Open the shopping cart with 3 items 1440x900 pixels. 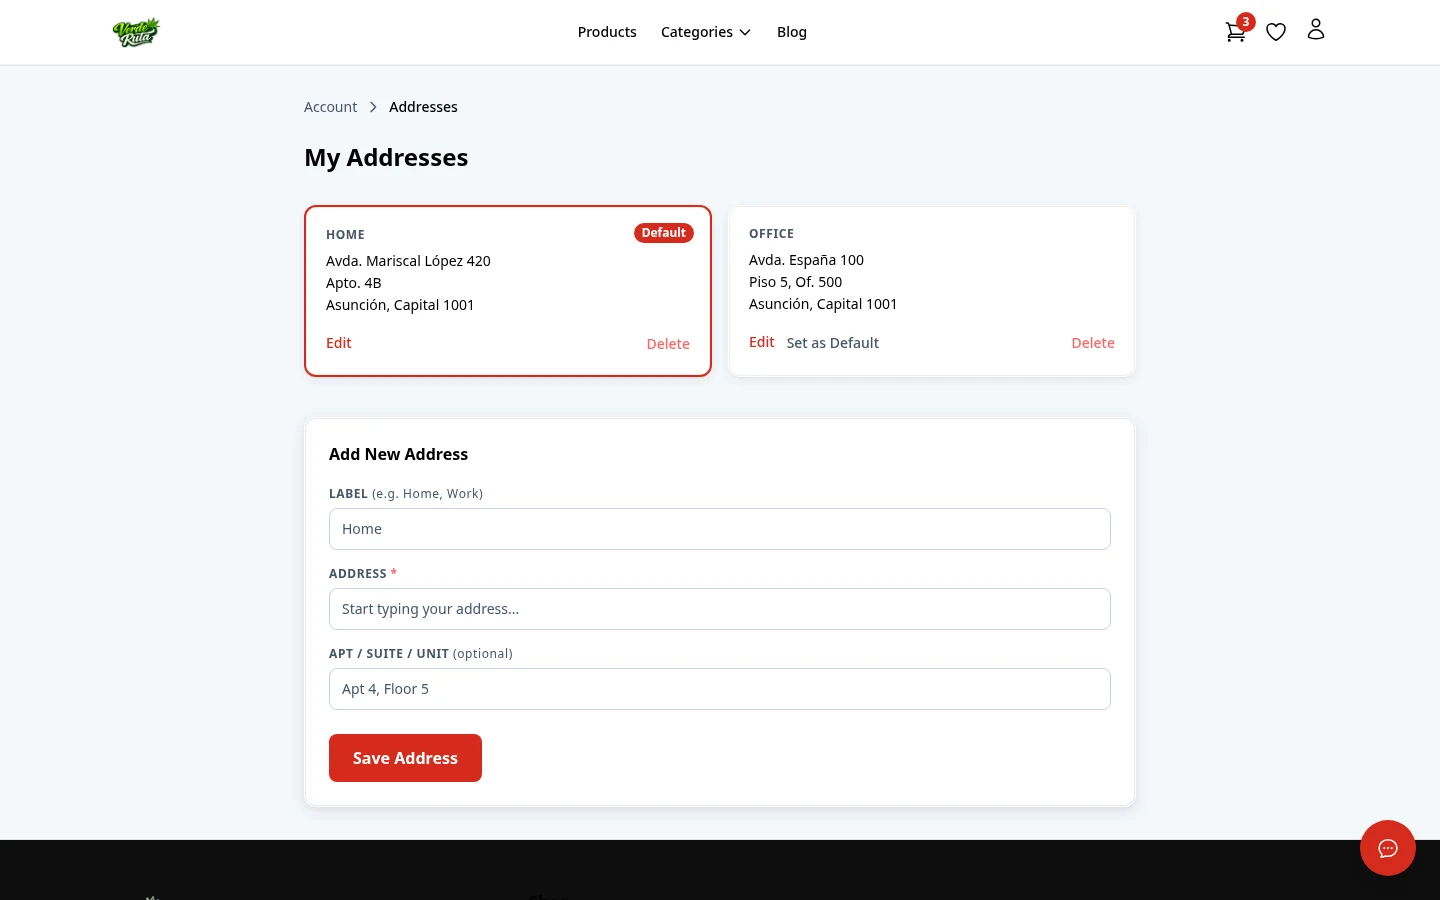tap(1235, 32)
